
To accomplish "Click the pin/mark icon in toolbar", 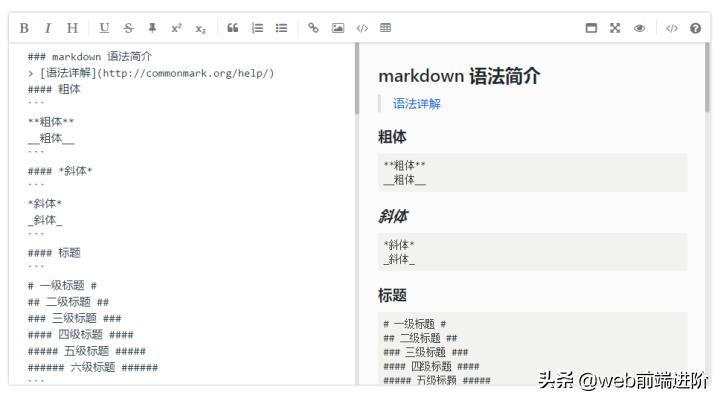I will pos(152,28).
